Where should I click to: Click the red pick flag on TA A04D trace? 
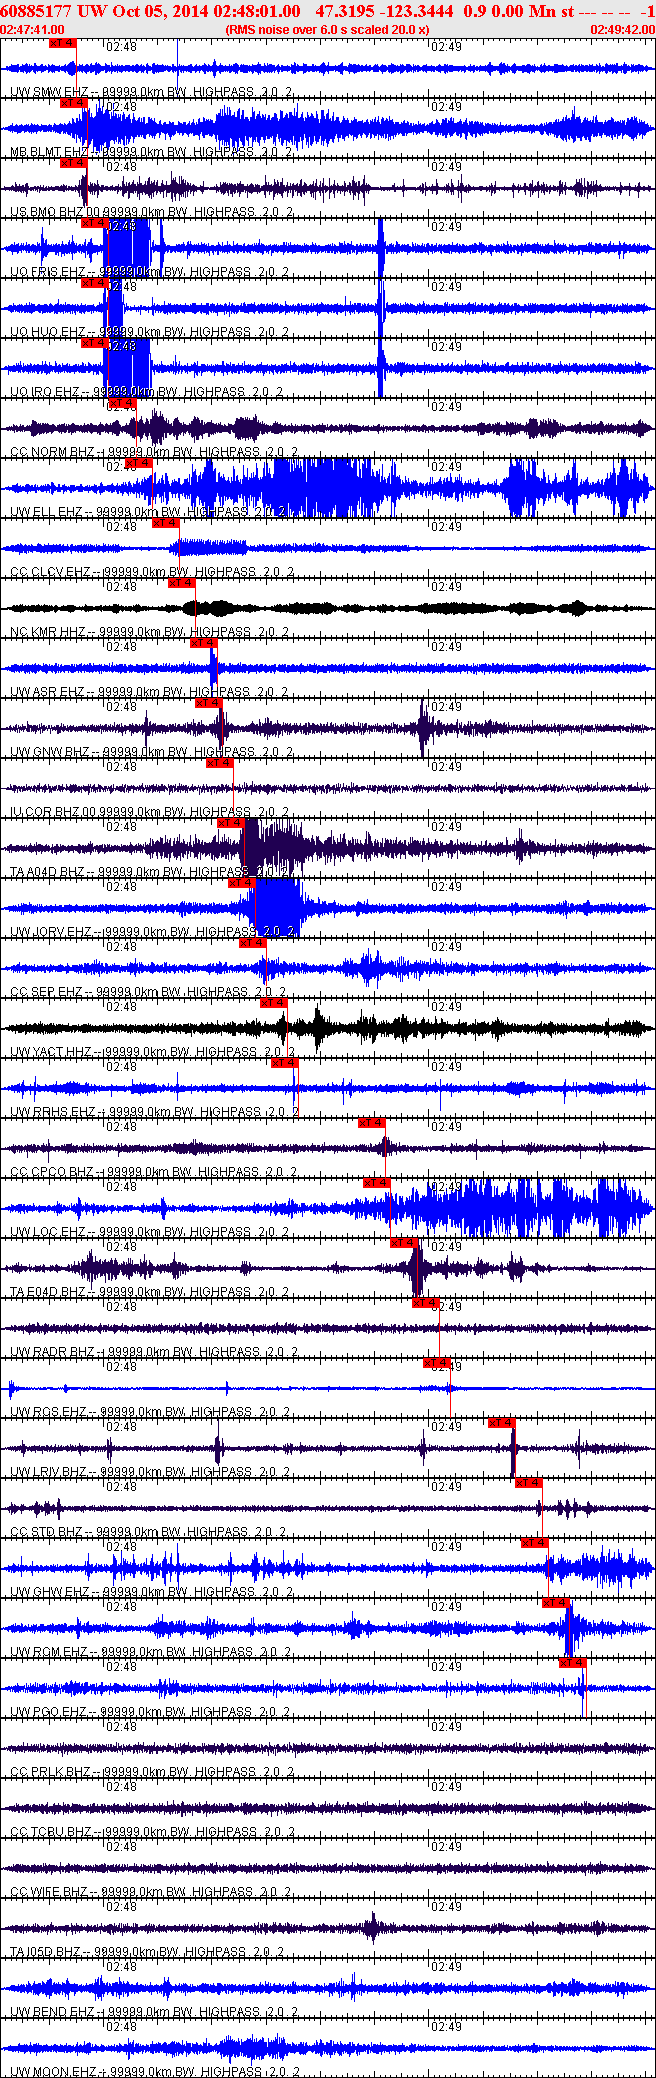pos(231,823)
